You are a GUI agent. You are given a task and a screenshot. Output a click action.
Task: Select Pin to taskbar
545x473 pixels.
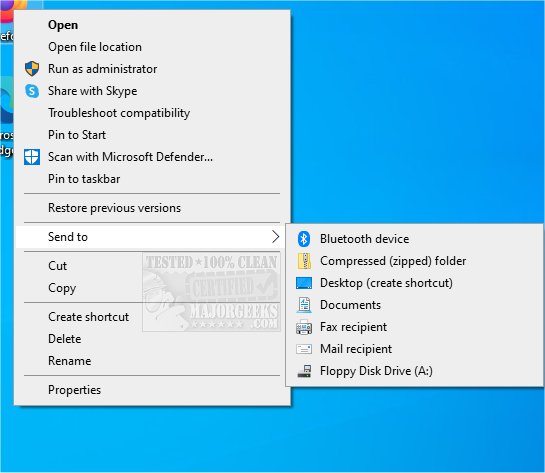click(84, 179)
